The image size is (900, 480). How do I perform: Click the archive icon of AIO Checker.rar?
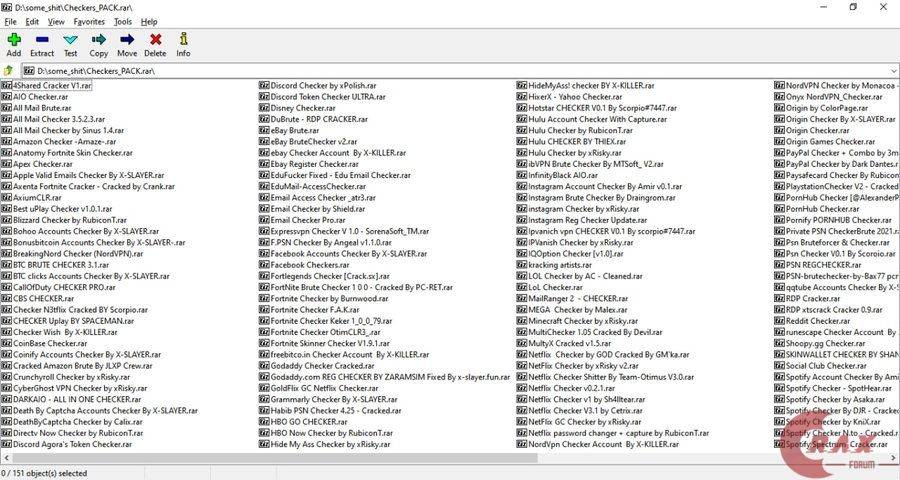pyautogui.click(x=6, y=96)
